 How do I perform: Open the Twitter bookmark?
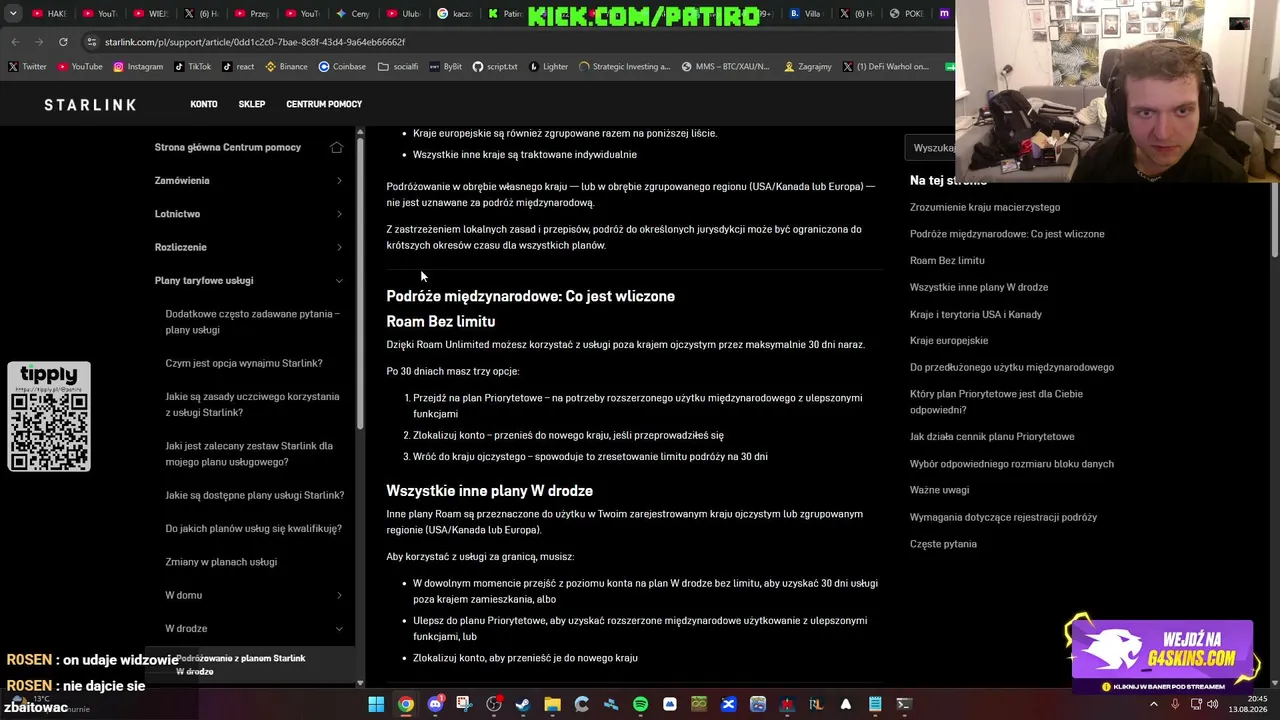(27, 67)
